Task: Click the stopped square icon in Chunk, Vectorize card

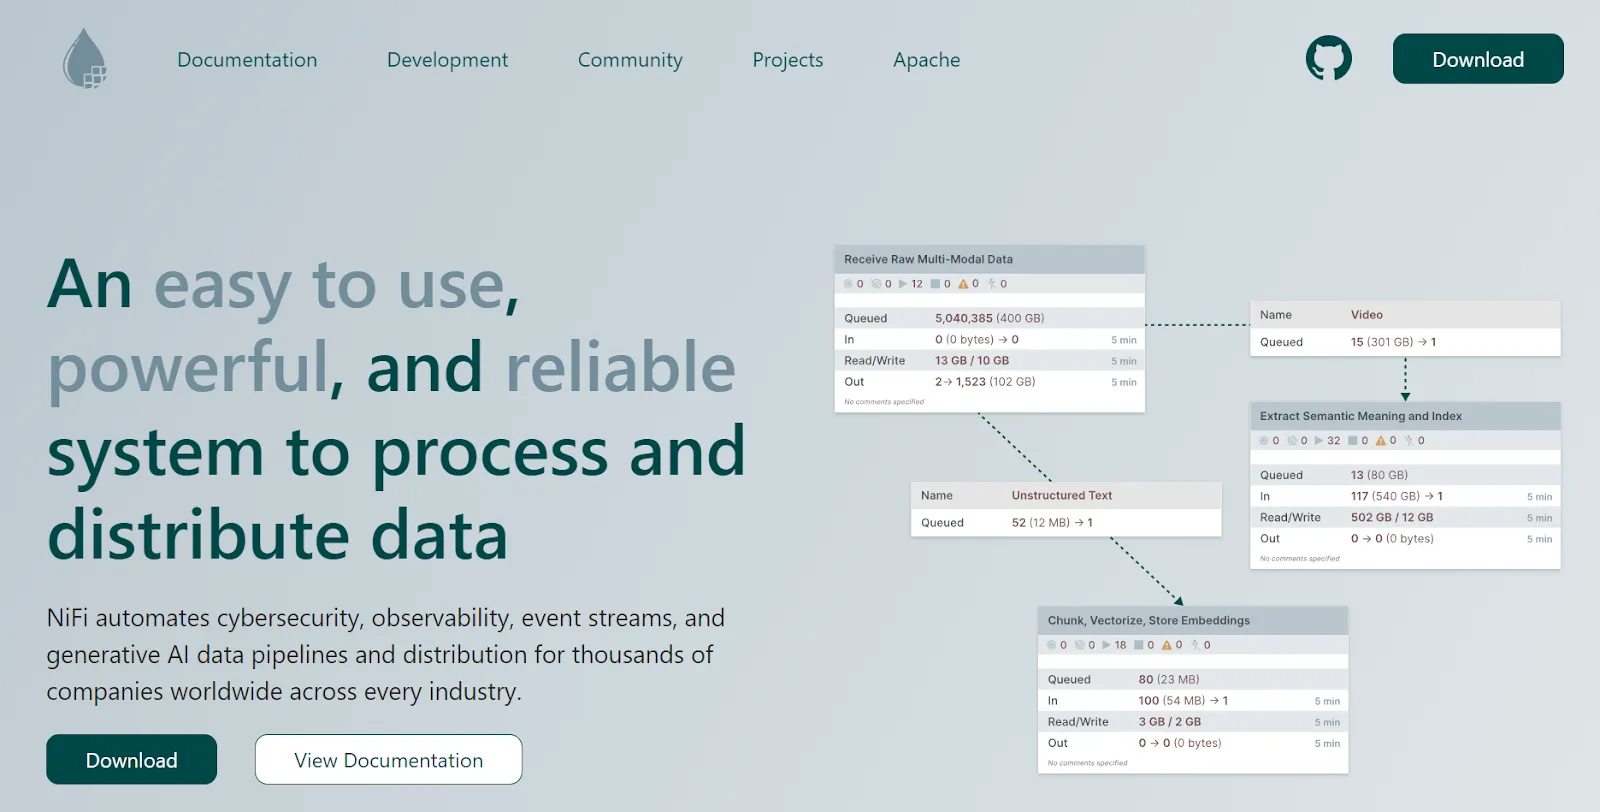Action: coord(1138,645)
